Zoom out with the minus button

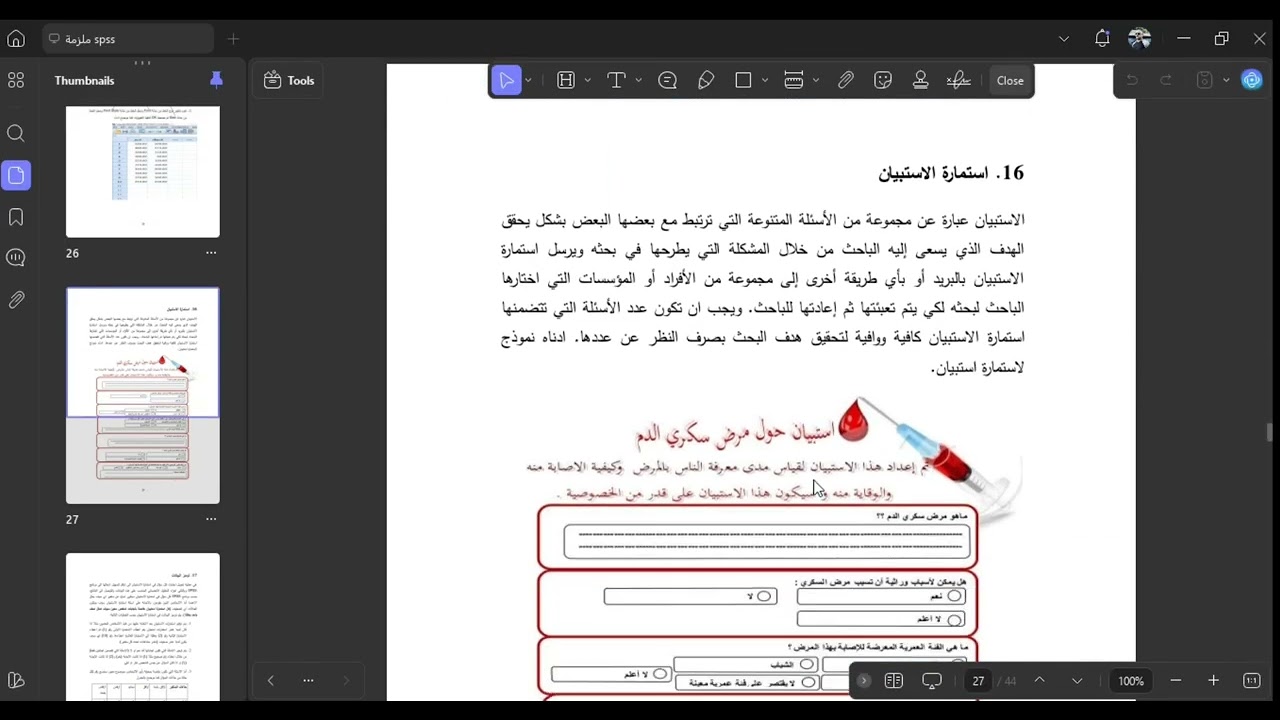click(x=1176, y=681)
